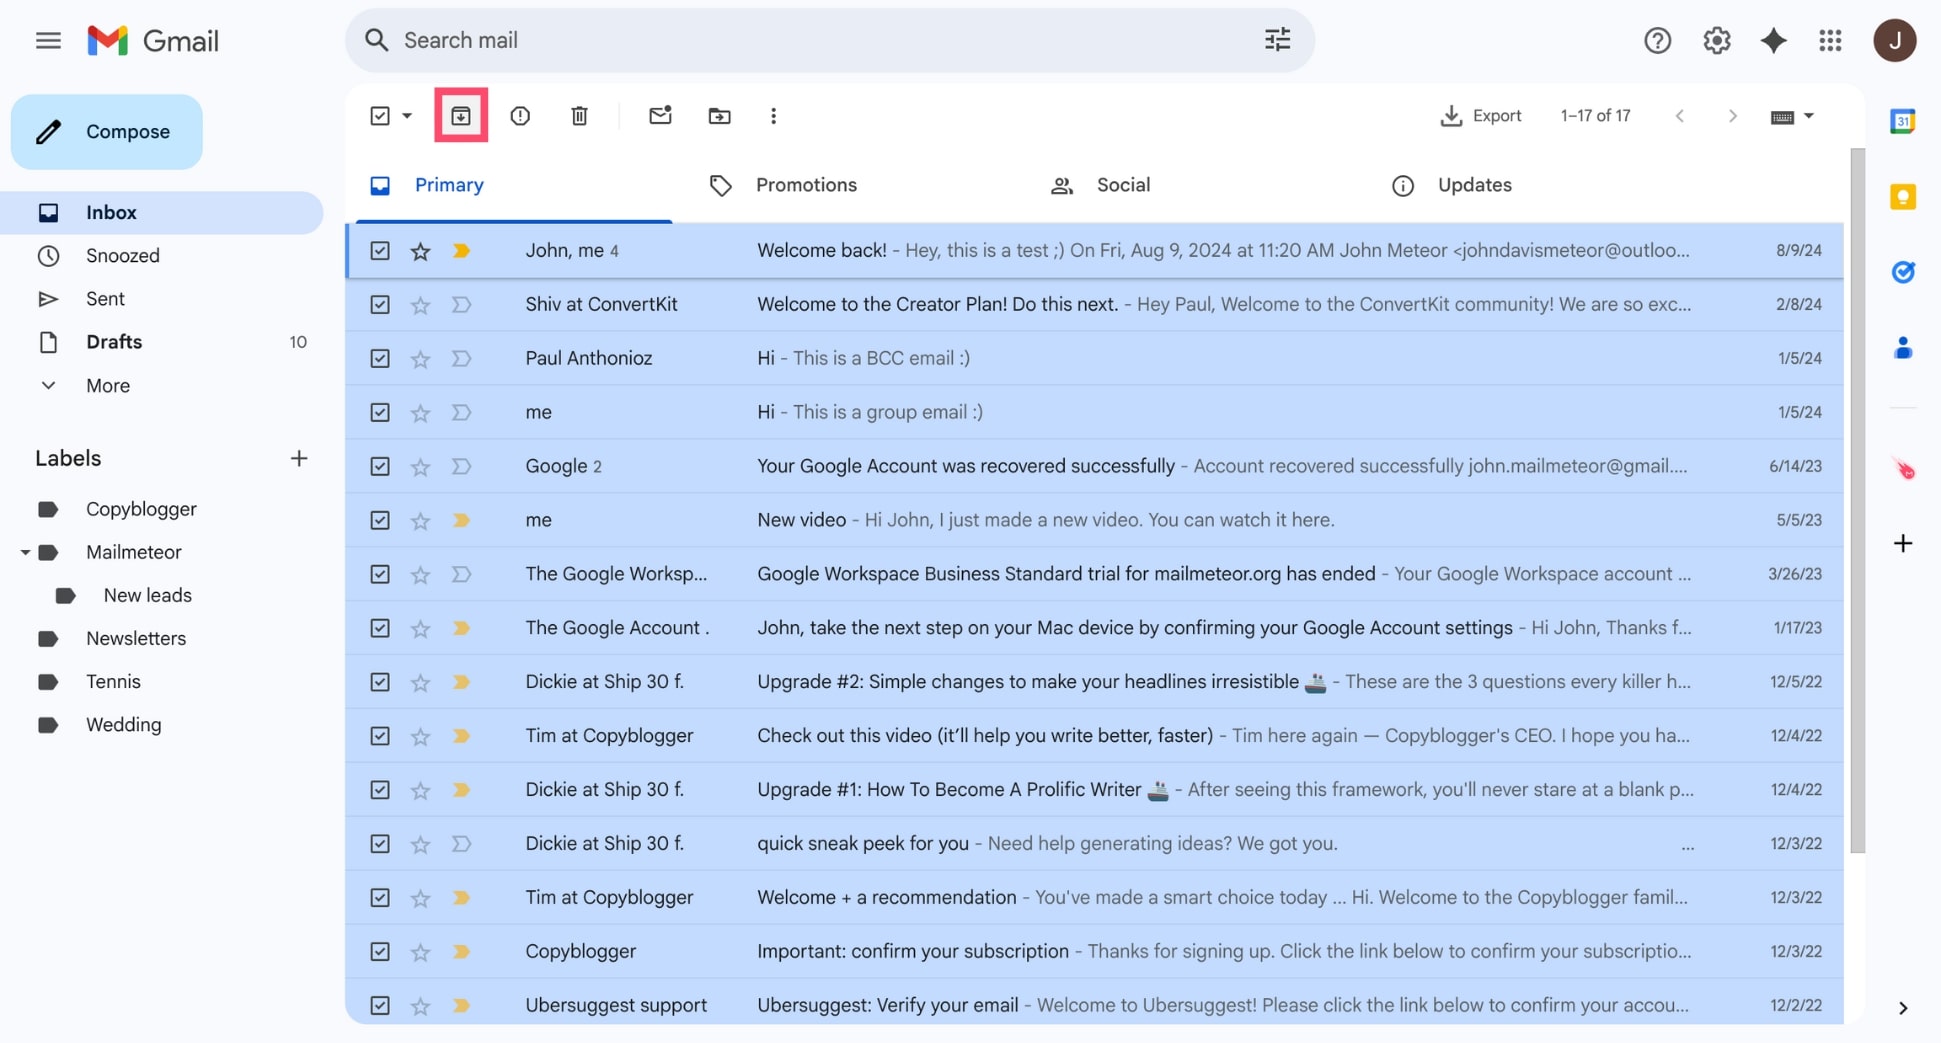
Task: Show search filter options
Action: (1277, 40)
